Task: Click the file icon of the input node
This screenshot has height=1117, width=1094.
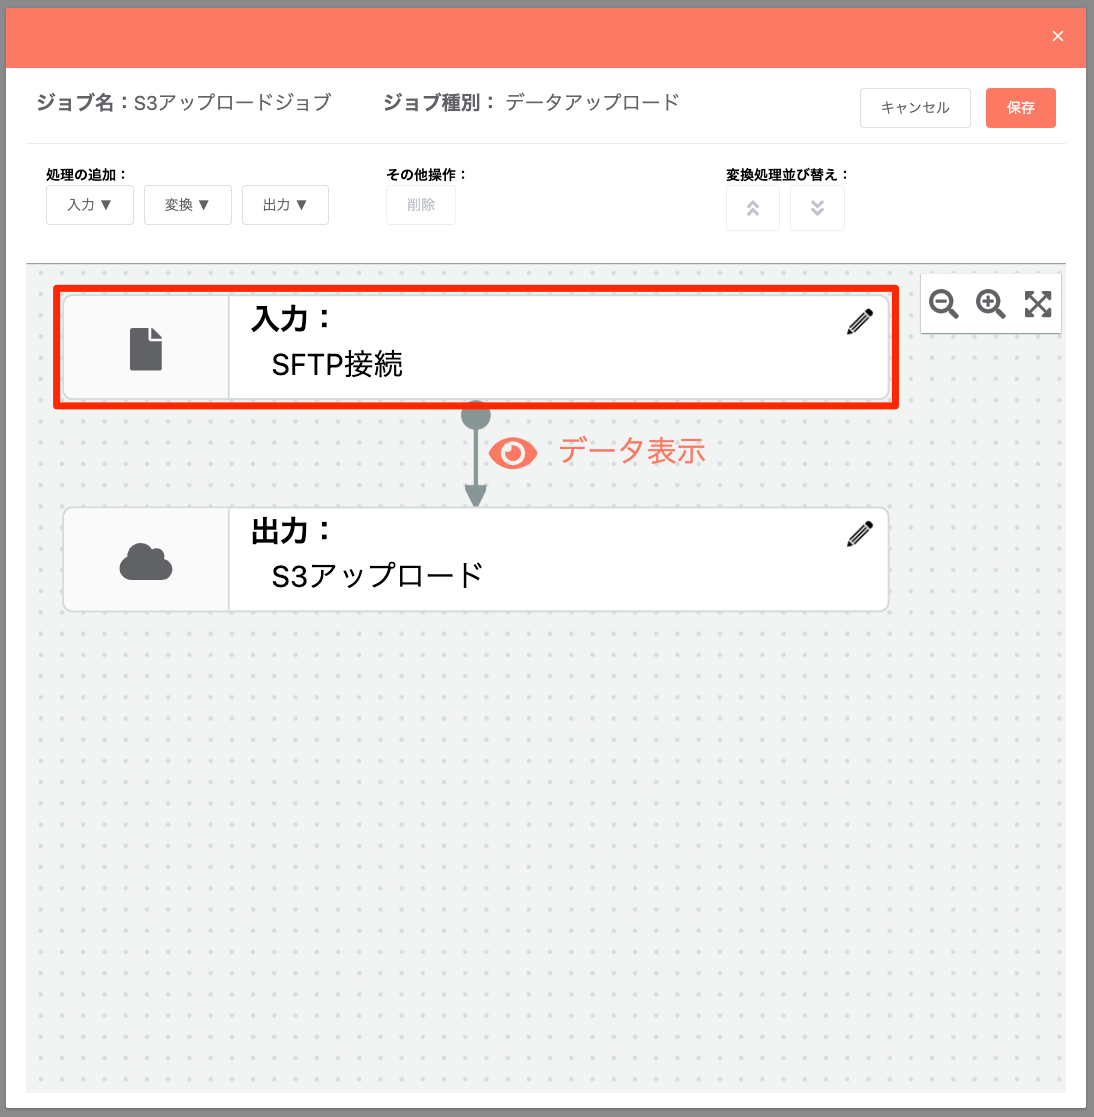Action: [146, 349]
